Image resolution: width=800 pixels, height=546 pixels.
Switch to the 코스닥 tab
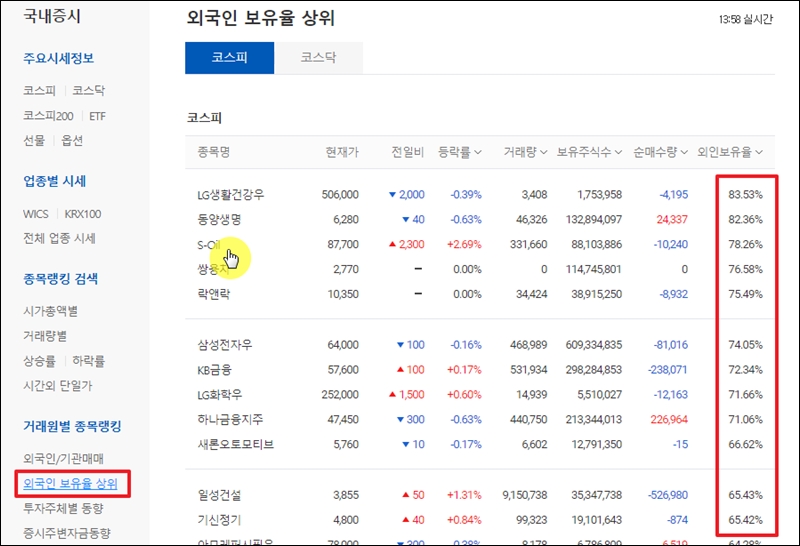pyautogui.click(x=318, y=58)
